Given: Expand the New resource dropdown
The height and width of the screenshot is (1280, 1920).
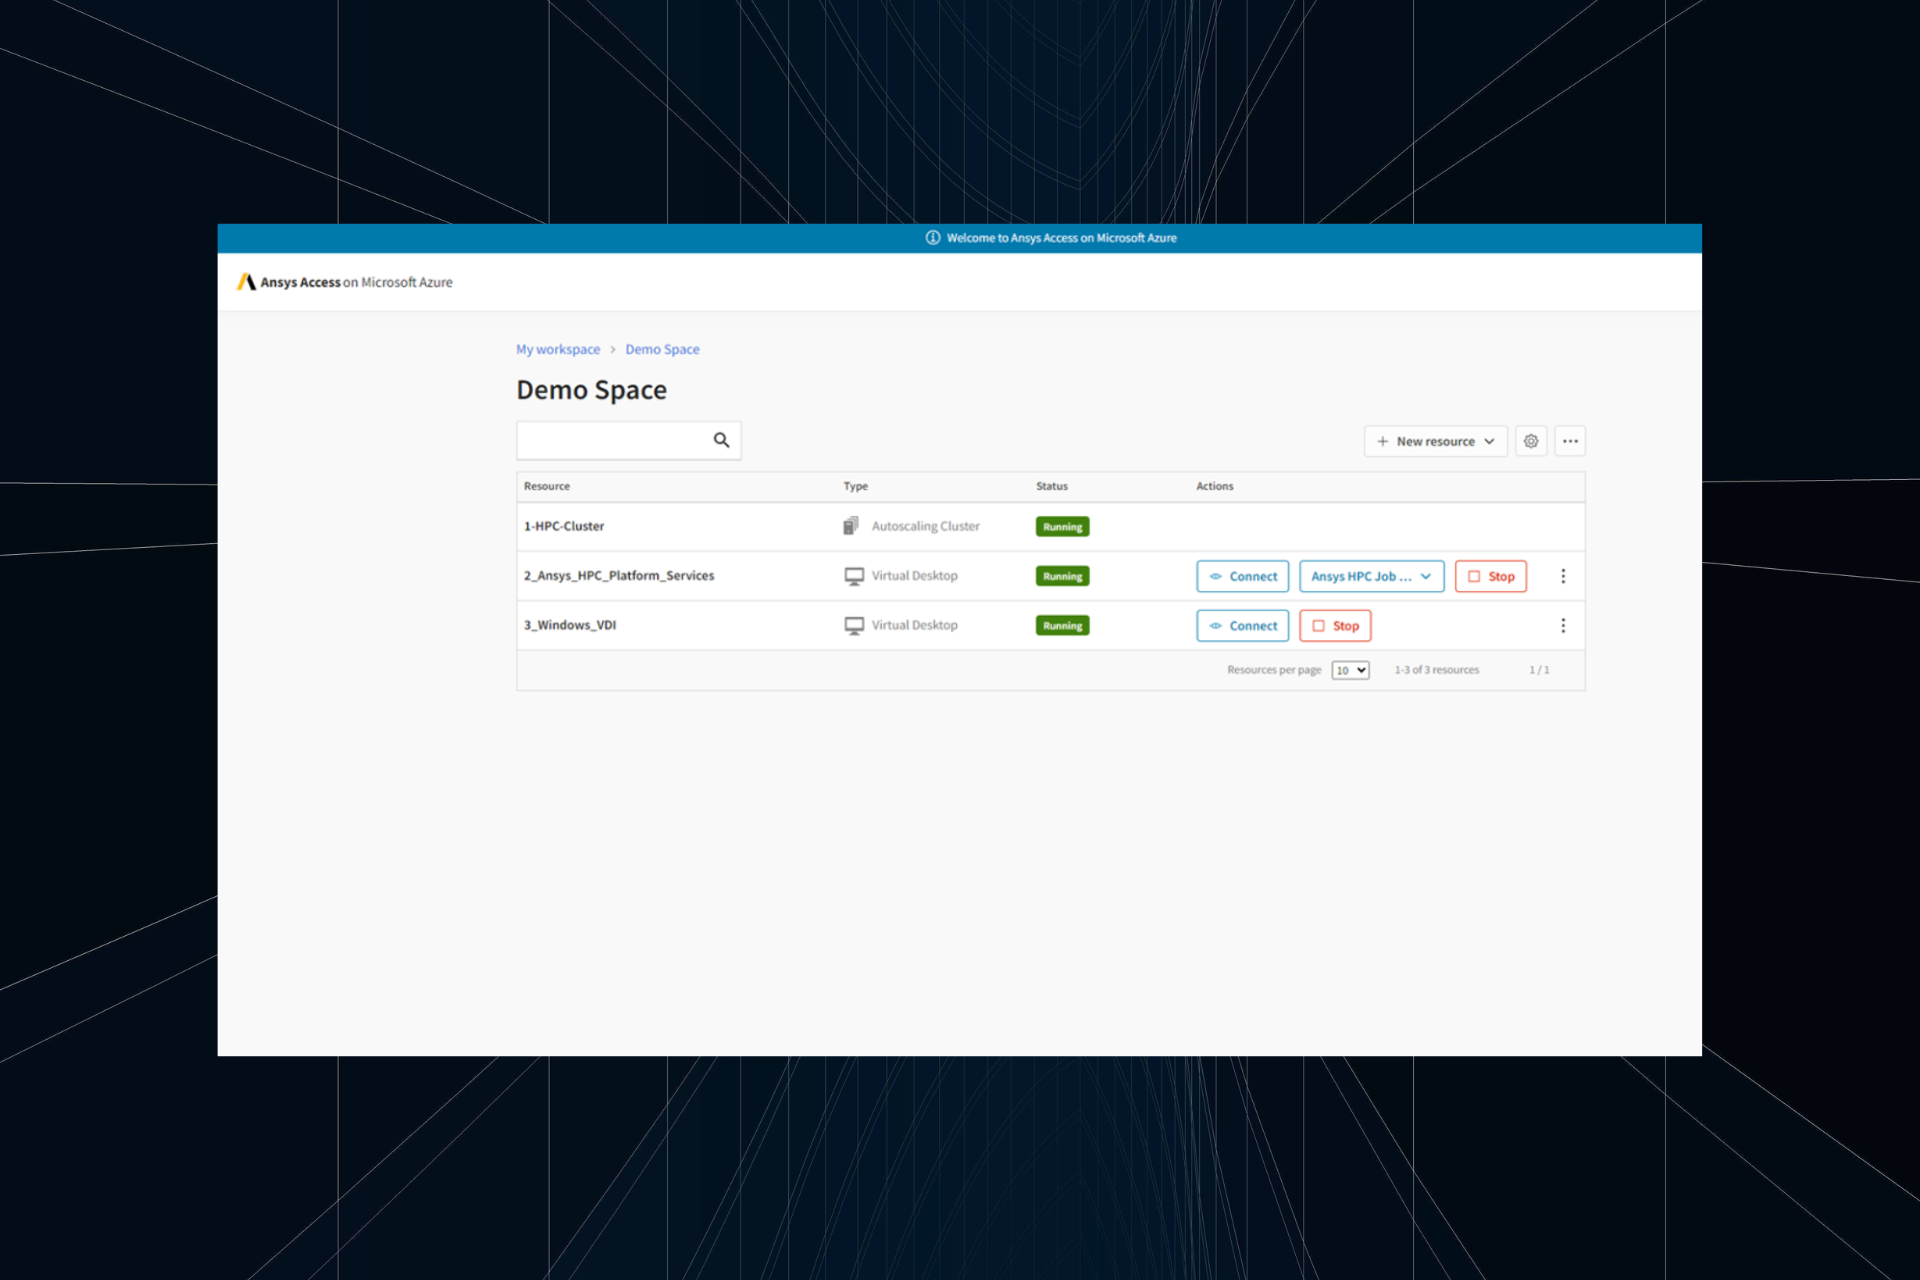Looking at the screenshot, I should 1435,441.
